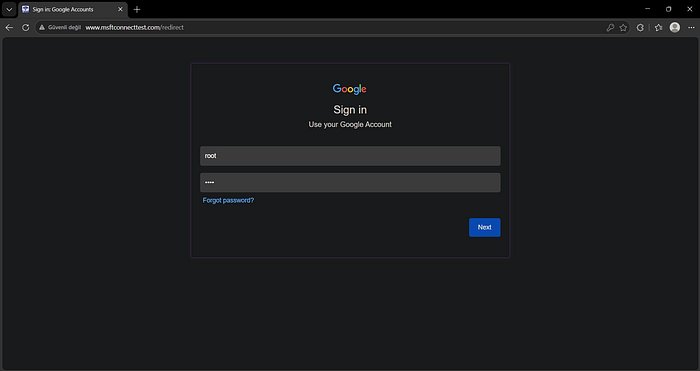Screen dimensions: 700x371
Task: Click the address bar URL msftconnecttest.com
Action: pos(134,27)
